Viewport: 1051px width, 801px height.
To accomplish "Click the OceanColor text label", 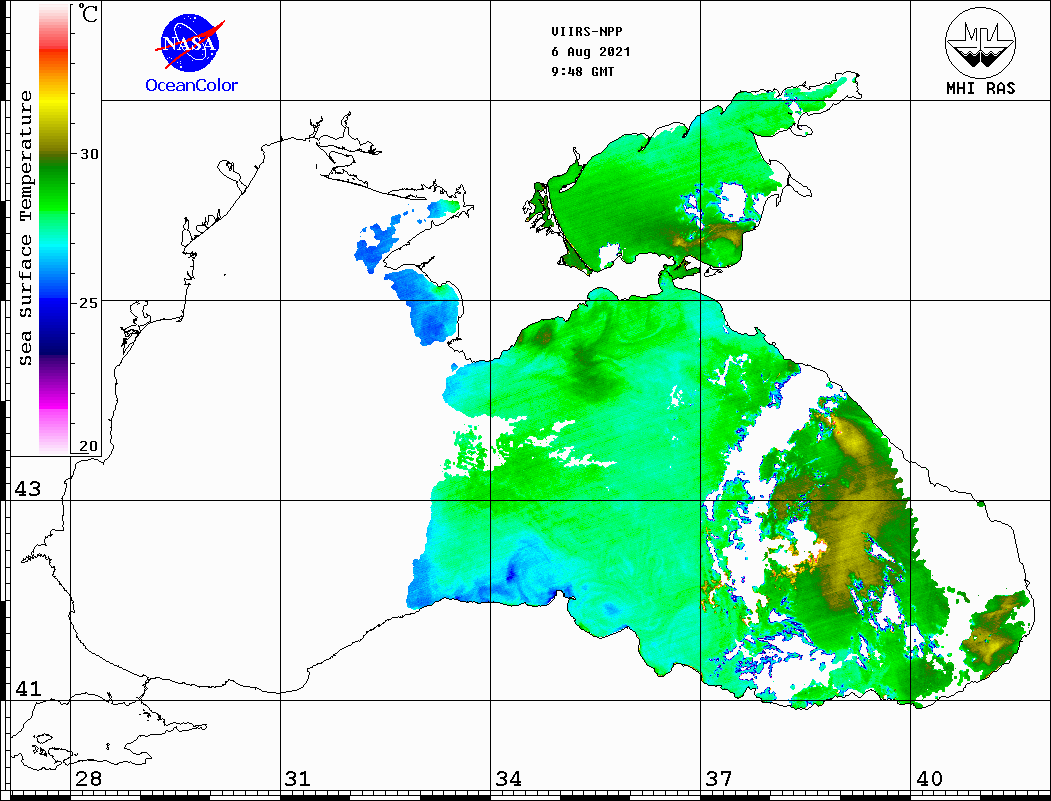I will (x=192, y=85).
